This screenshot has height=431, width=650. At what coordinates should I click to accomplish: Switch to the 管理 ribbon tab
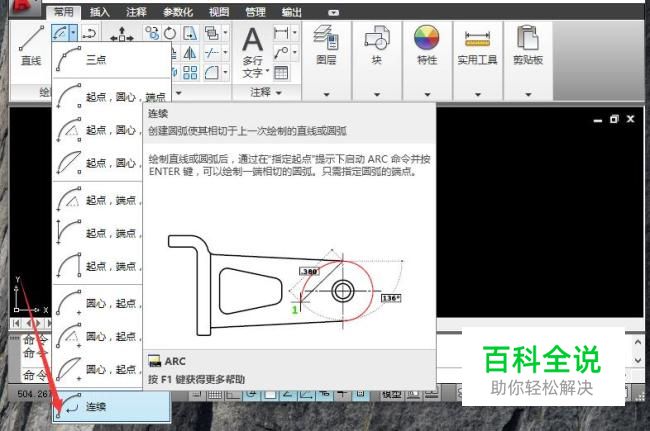coord(255,12)
